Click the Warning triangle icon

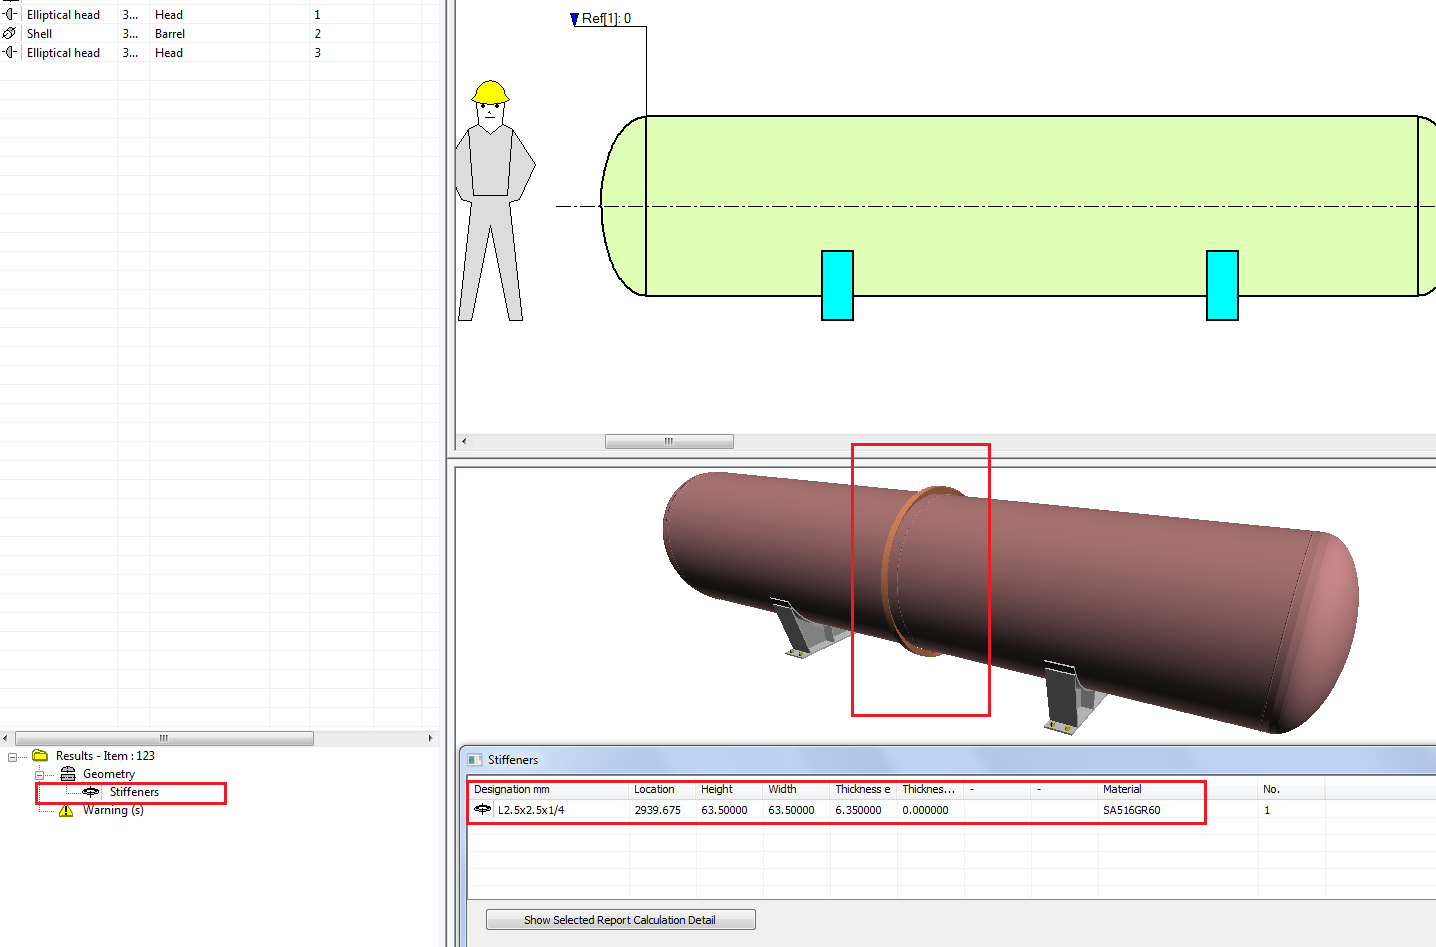pyautogui.click(x=66, y=810)
